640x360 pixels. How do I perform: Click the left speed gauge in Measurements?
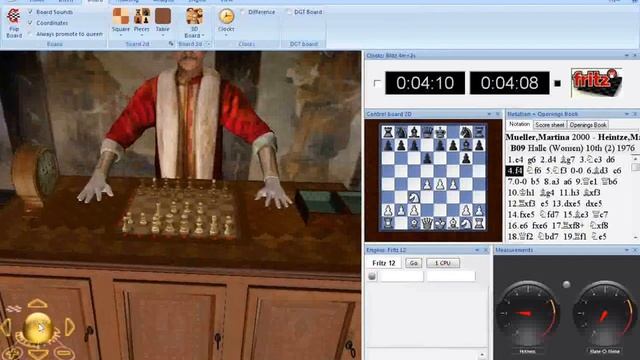[527, 313]
